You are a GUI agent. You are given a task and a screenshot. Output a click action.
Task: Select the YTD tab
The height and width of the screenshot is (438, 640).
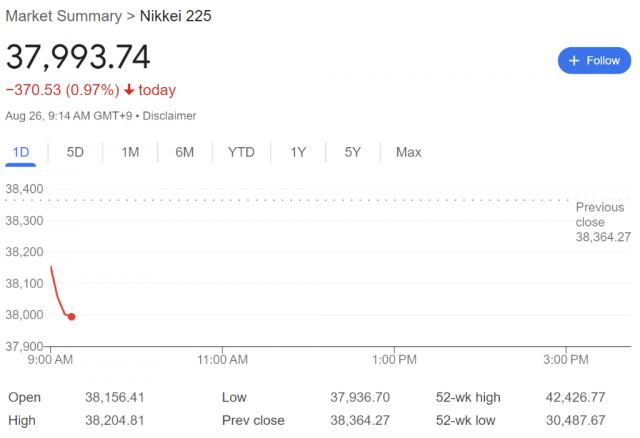tap(241, 152)
